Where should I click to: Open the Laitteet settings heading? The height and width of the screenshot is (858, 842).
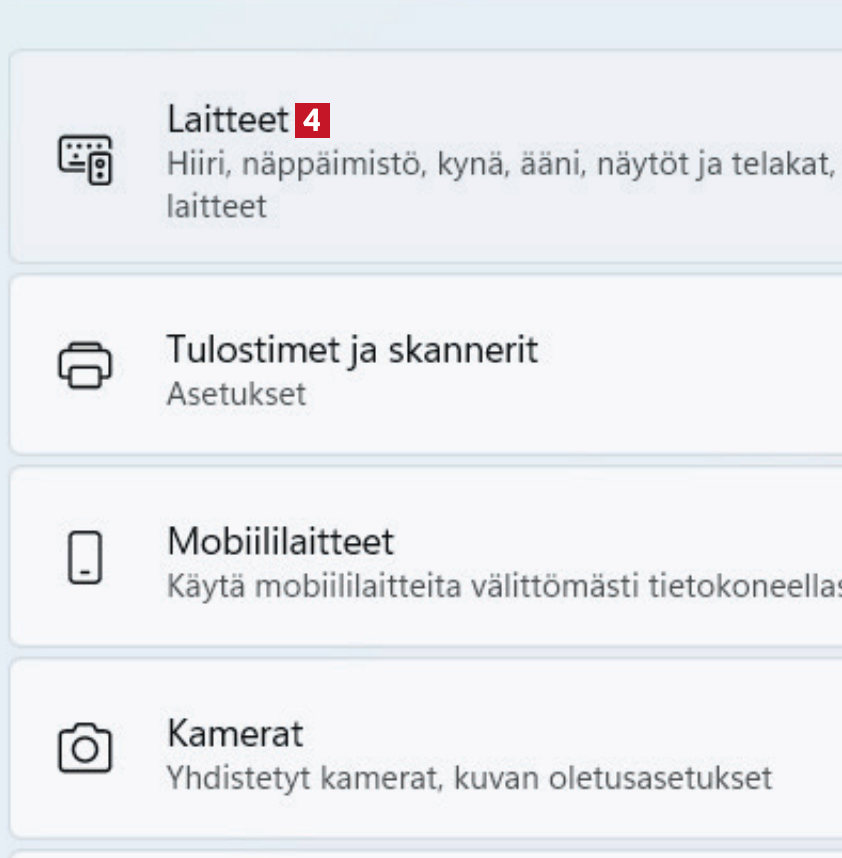tap(227, 121)
